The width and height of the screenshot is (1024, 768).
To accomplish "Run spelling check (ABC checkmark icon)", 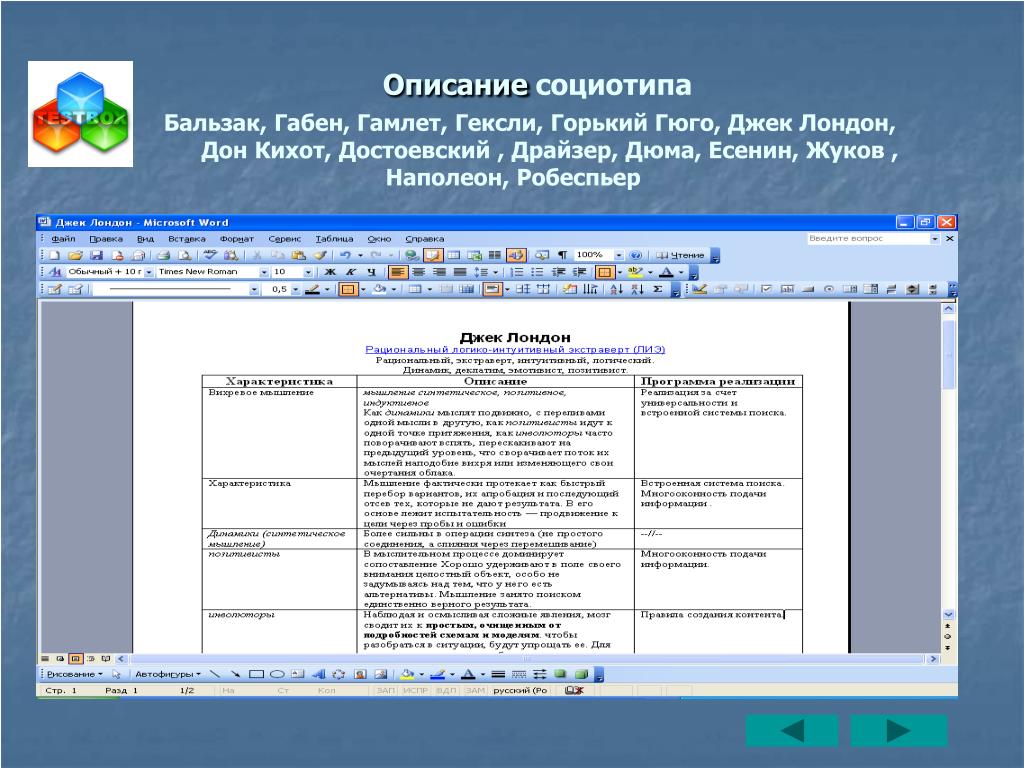I will click(209, 255).
